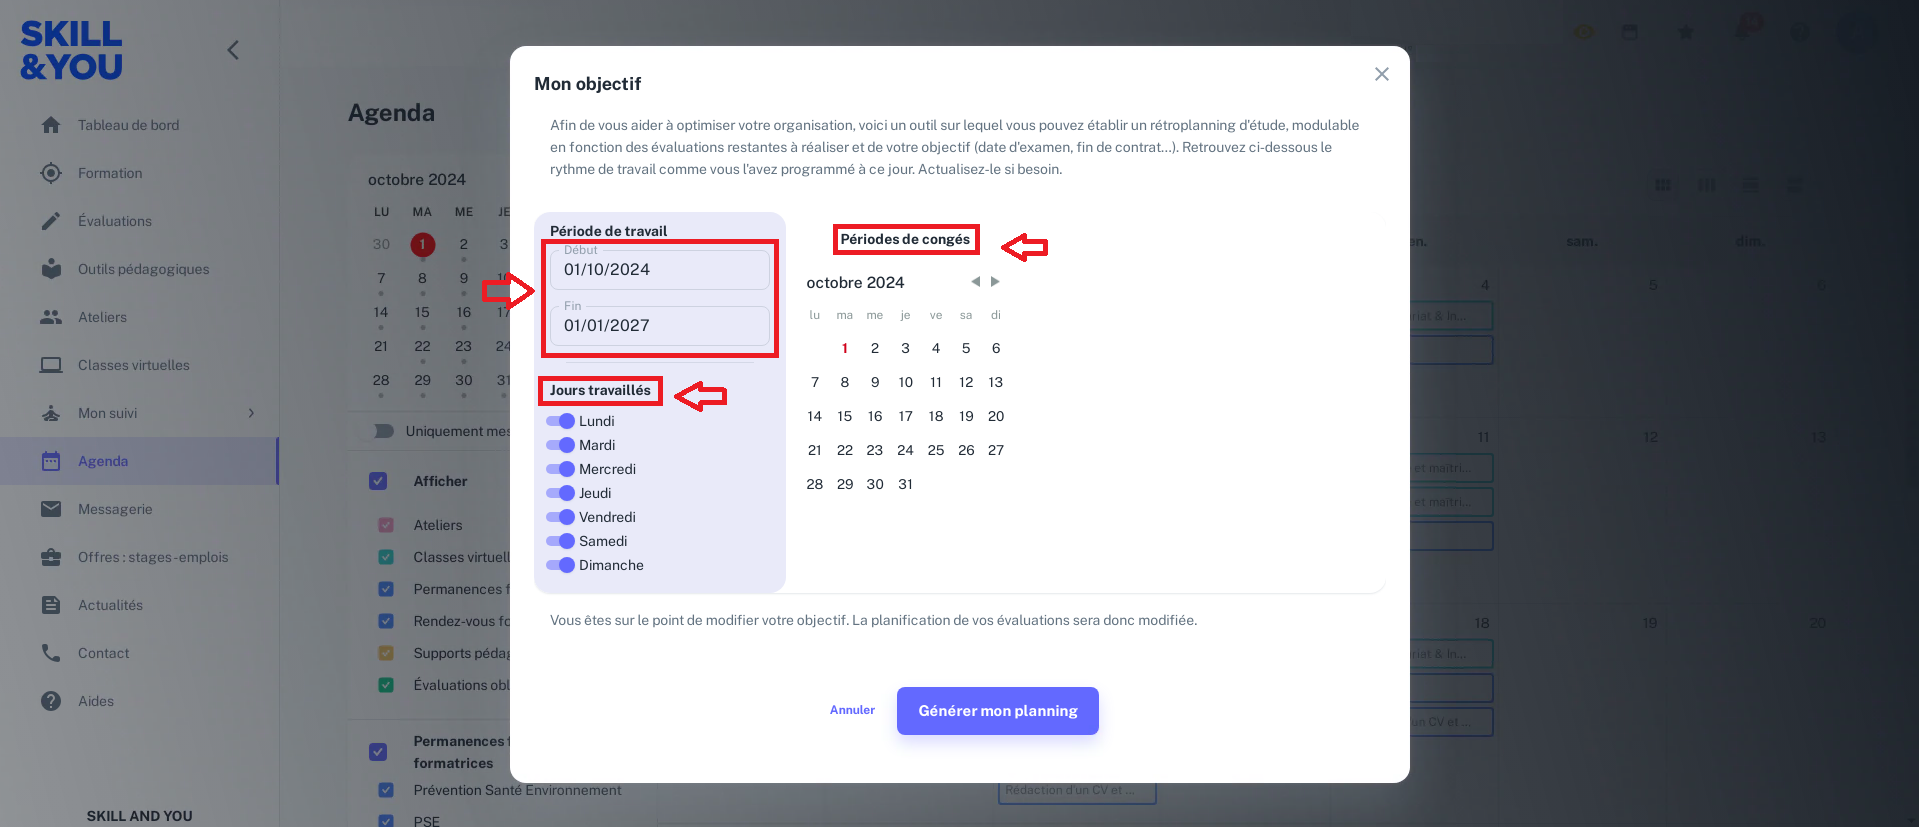1919x827 pixels.
Task: Open the Ateliers people icon
Action: click(x=51, y=317)
